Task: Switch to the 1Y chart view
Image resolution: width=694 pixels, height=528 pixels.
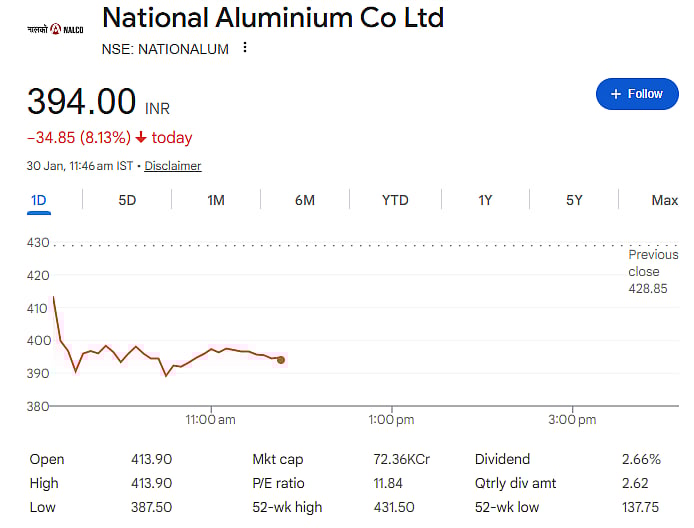Action: click(485, 200)
